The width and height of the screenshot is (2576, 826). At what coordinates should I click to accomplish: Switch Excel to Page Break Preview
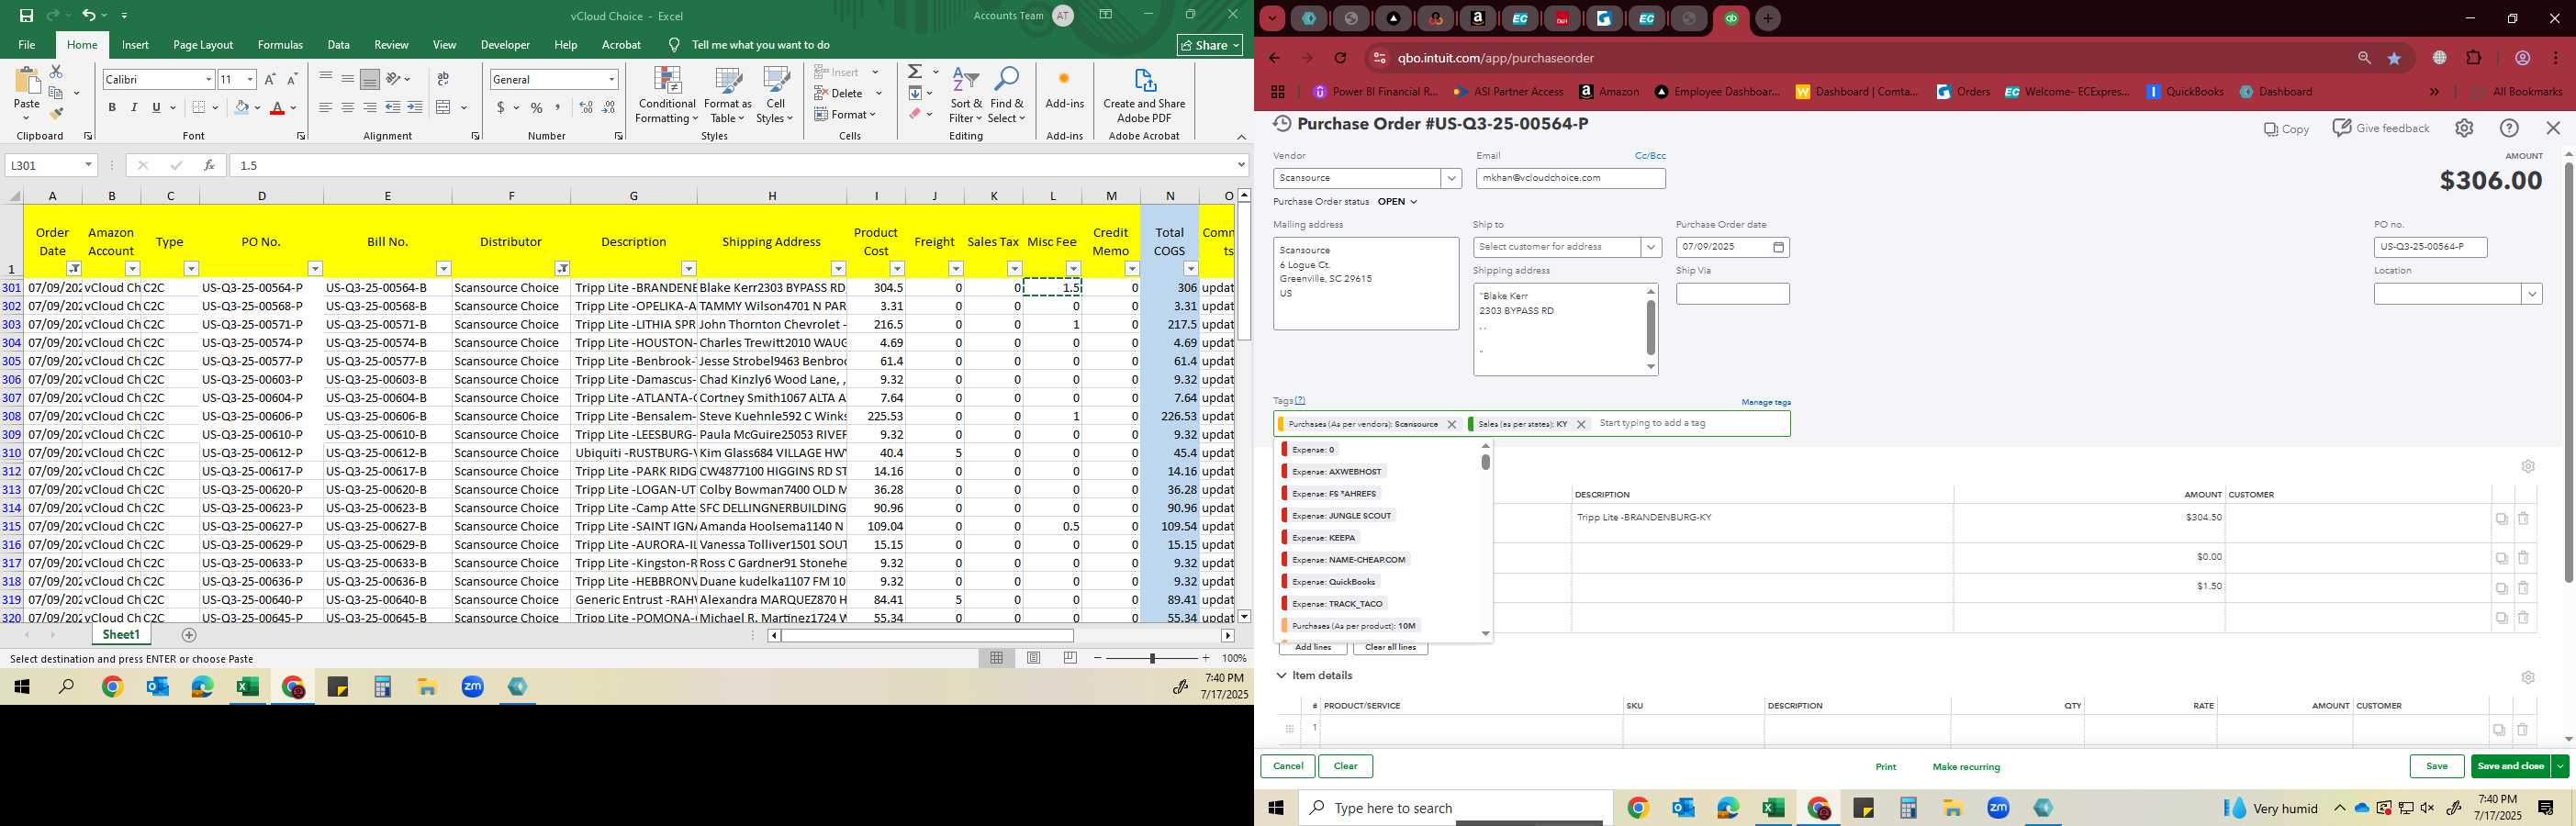[1070, 658]
